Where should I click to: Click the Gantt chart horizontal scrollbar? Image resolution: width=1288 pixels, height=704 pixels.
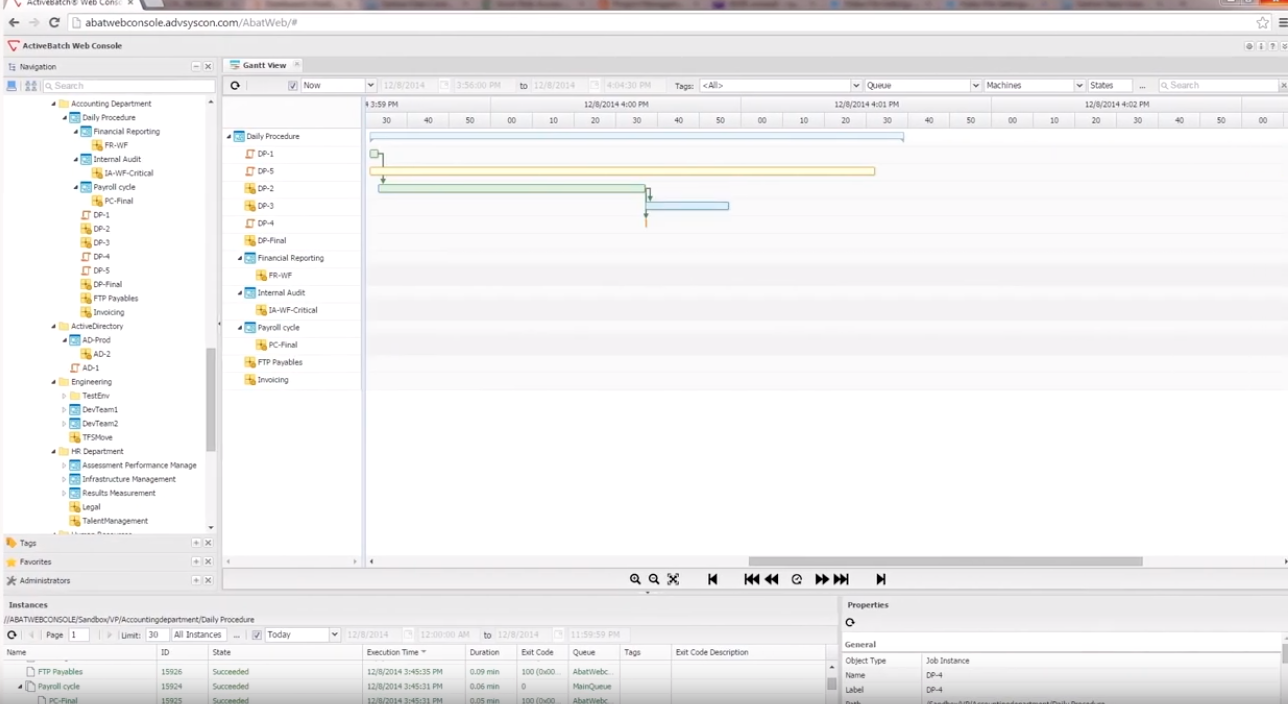pos(945,562)
